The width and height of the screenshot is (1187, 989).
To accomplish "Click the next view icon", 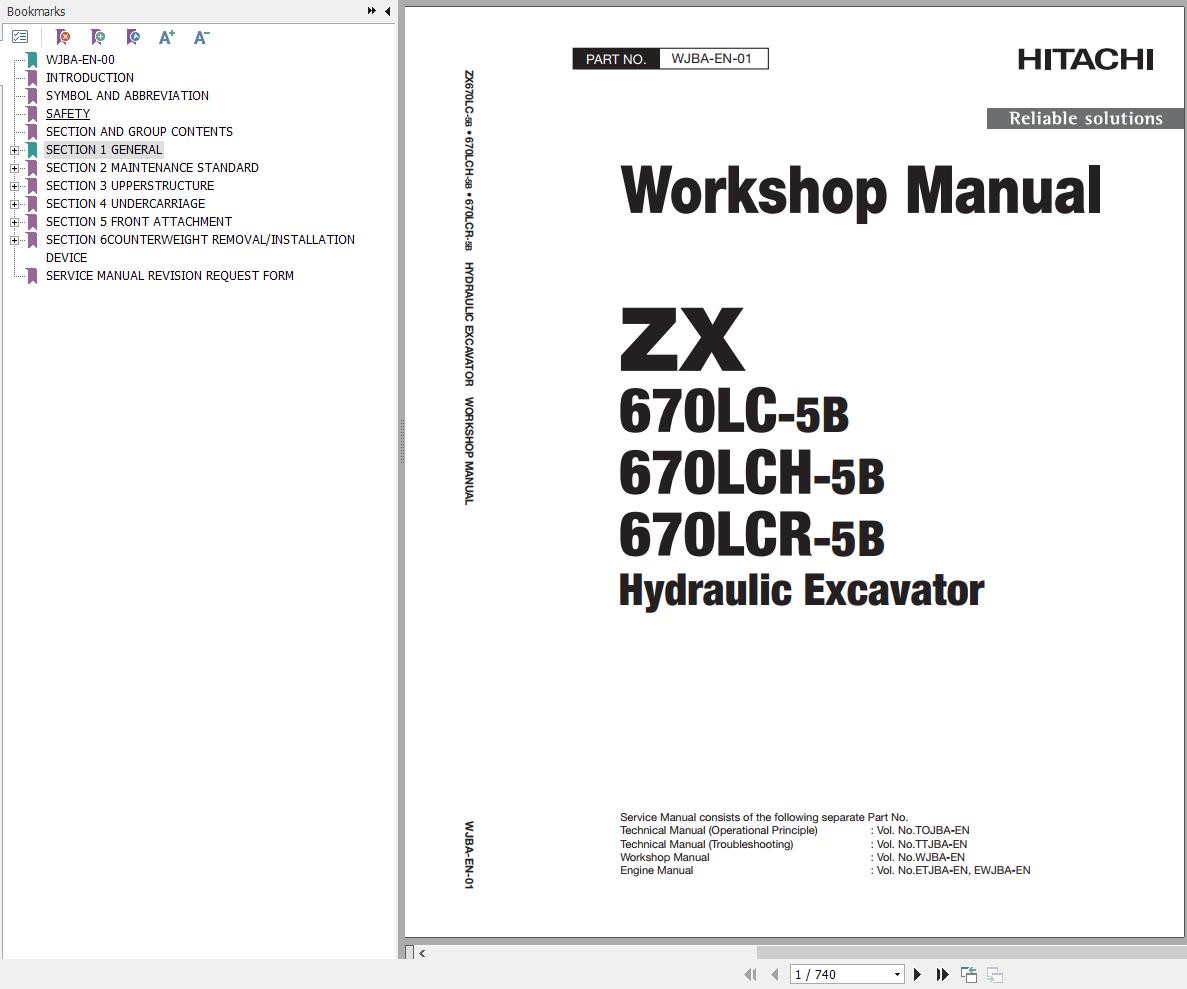I will pyautogui.click(x=995, y=975).
